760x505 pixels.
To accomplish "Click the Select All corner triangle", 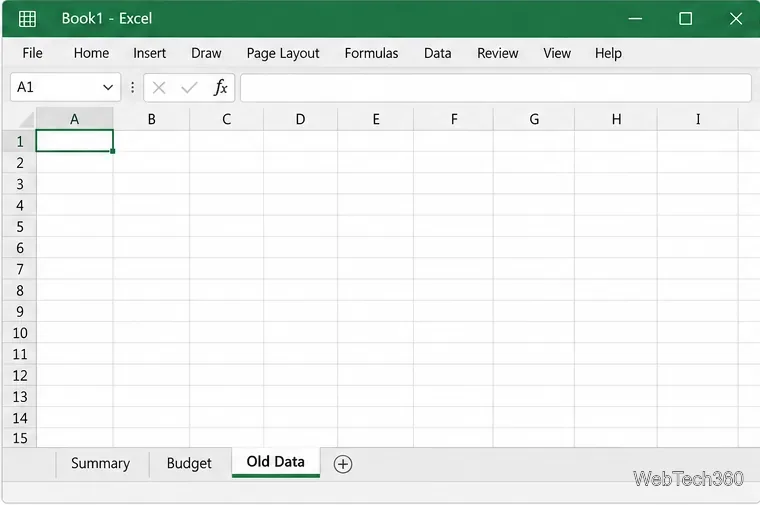I will 26,119.
